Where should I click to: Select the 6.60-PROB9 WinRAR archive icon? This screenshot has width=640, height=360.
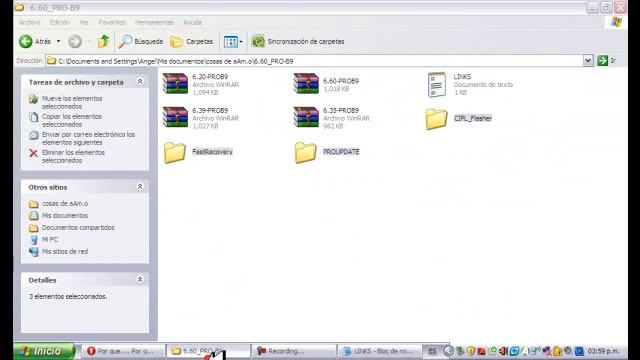point(306,84)
